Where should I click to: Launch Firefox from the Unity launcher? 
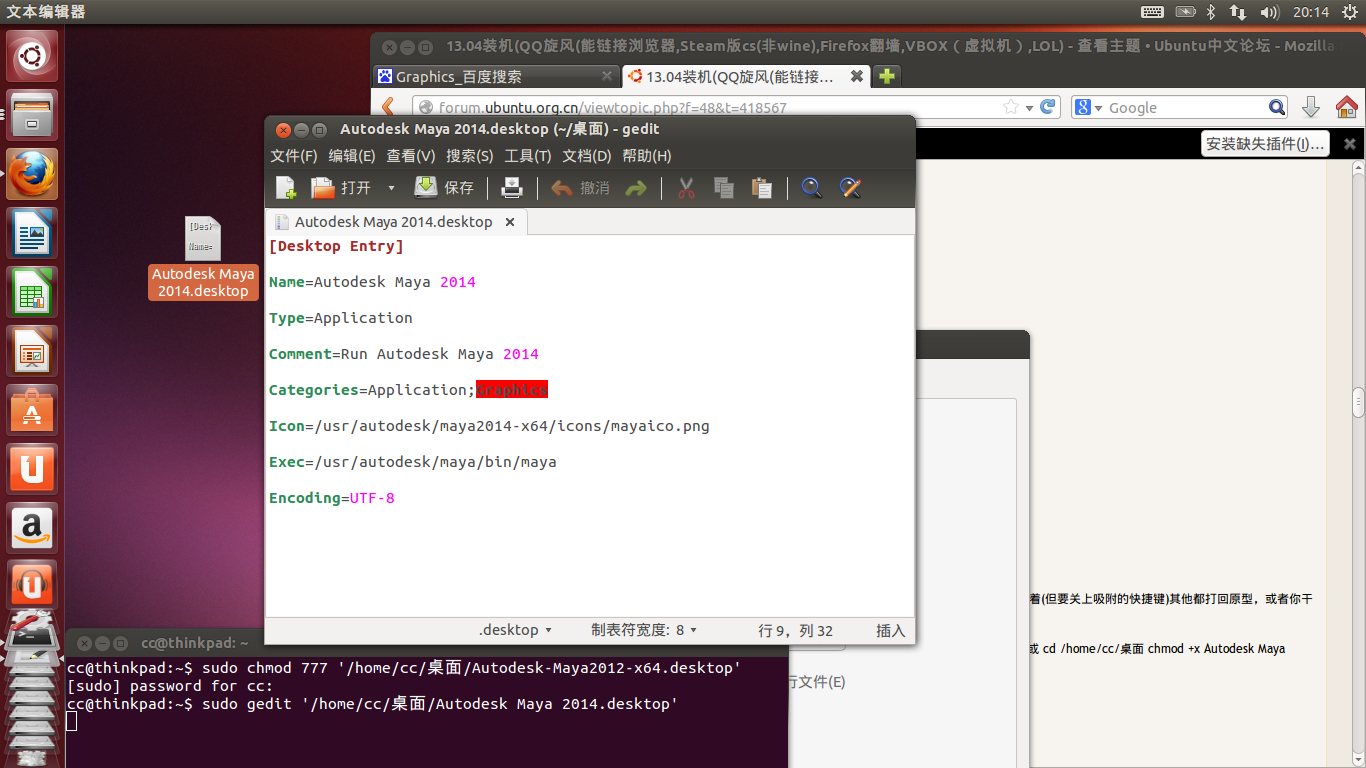point(33,174)
